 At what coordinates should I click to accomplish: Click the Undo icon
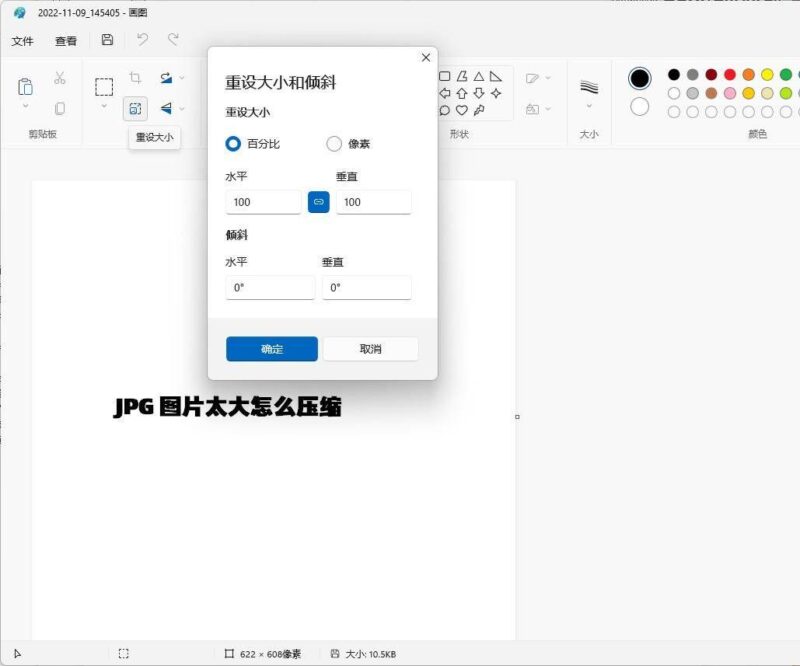[x=143, y=40]
